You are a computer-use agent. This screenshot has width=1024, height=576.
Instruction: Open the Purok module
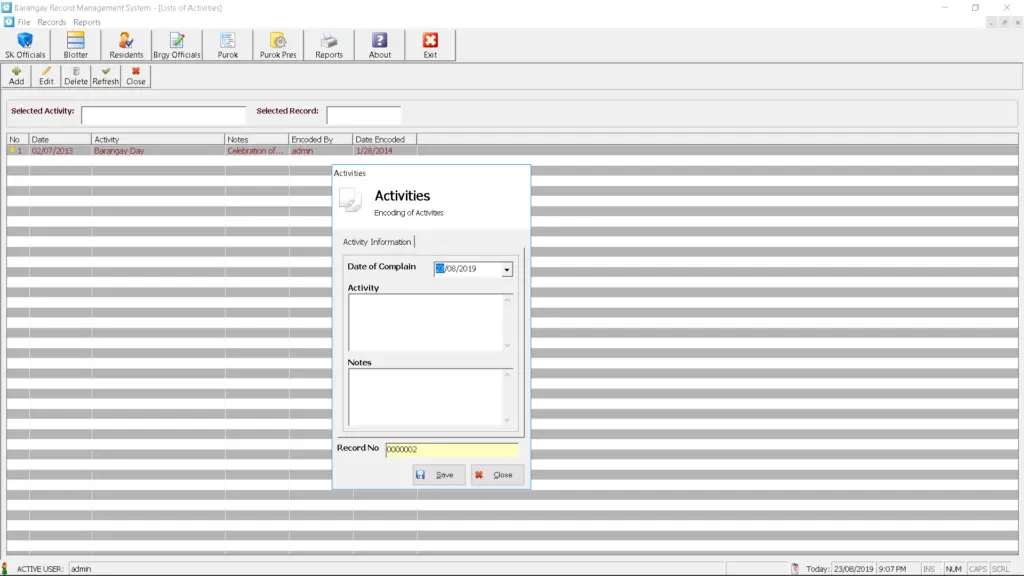click(x=228, y=44)
